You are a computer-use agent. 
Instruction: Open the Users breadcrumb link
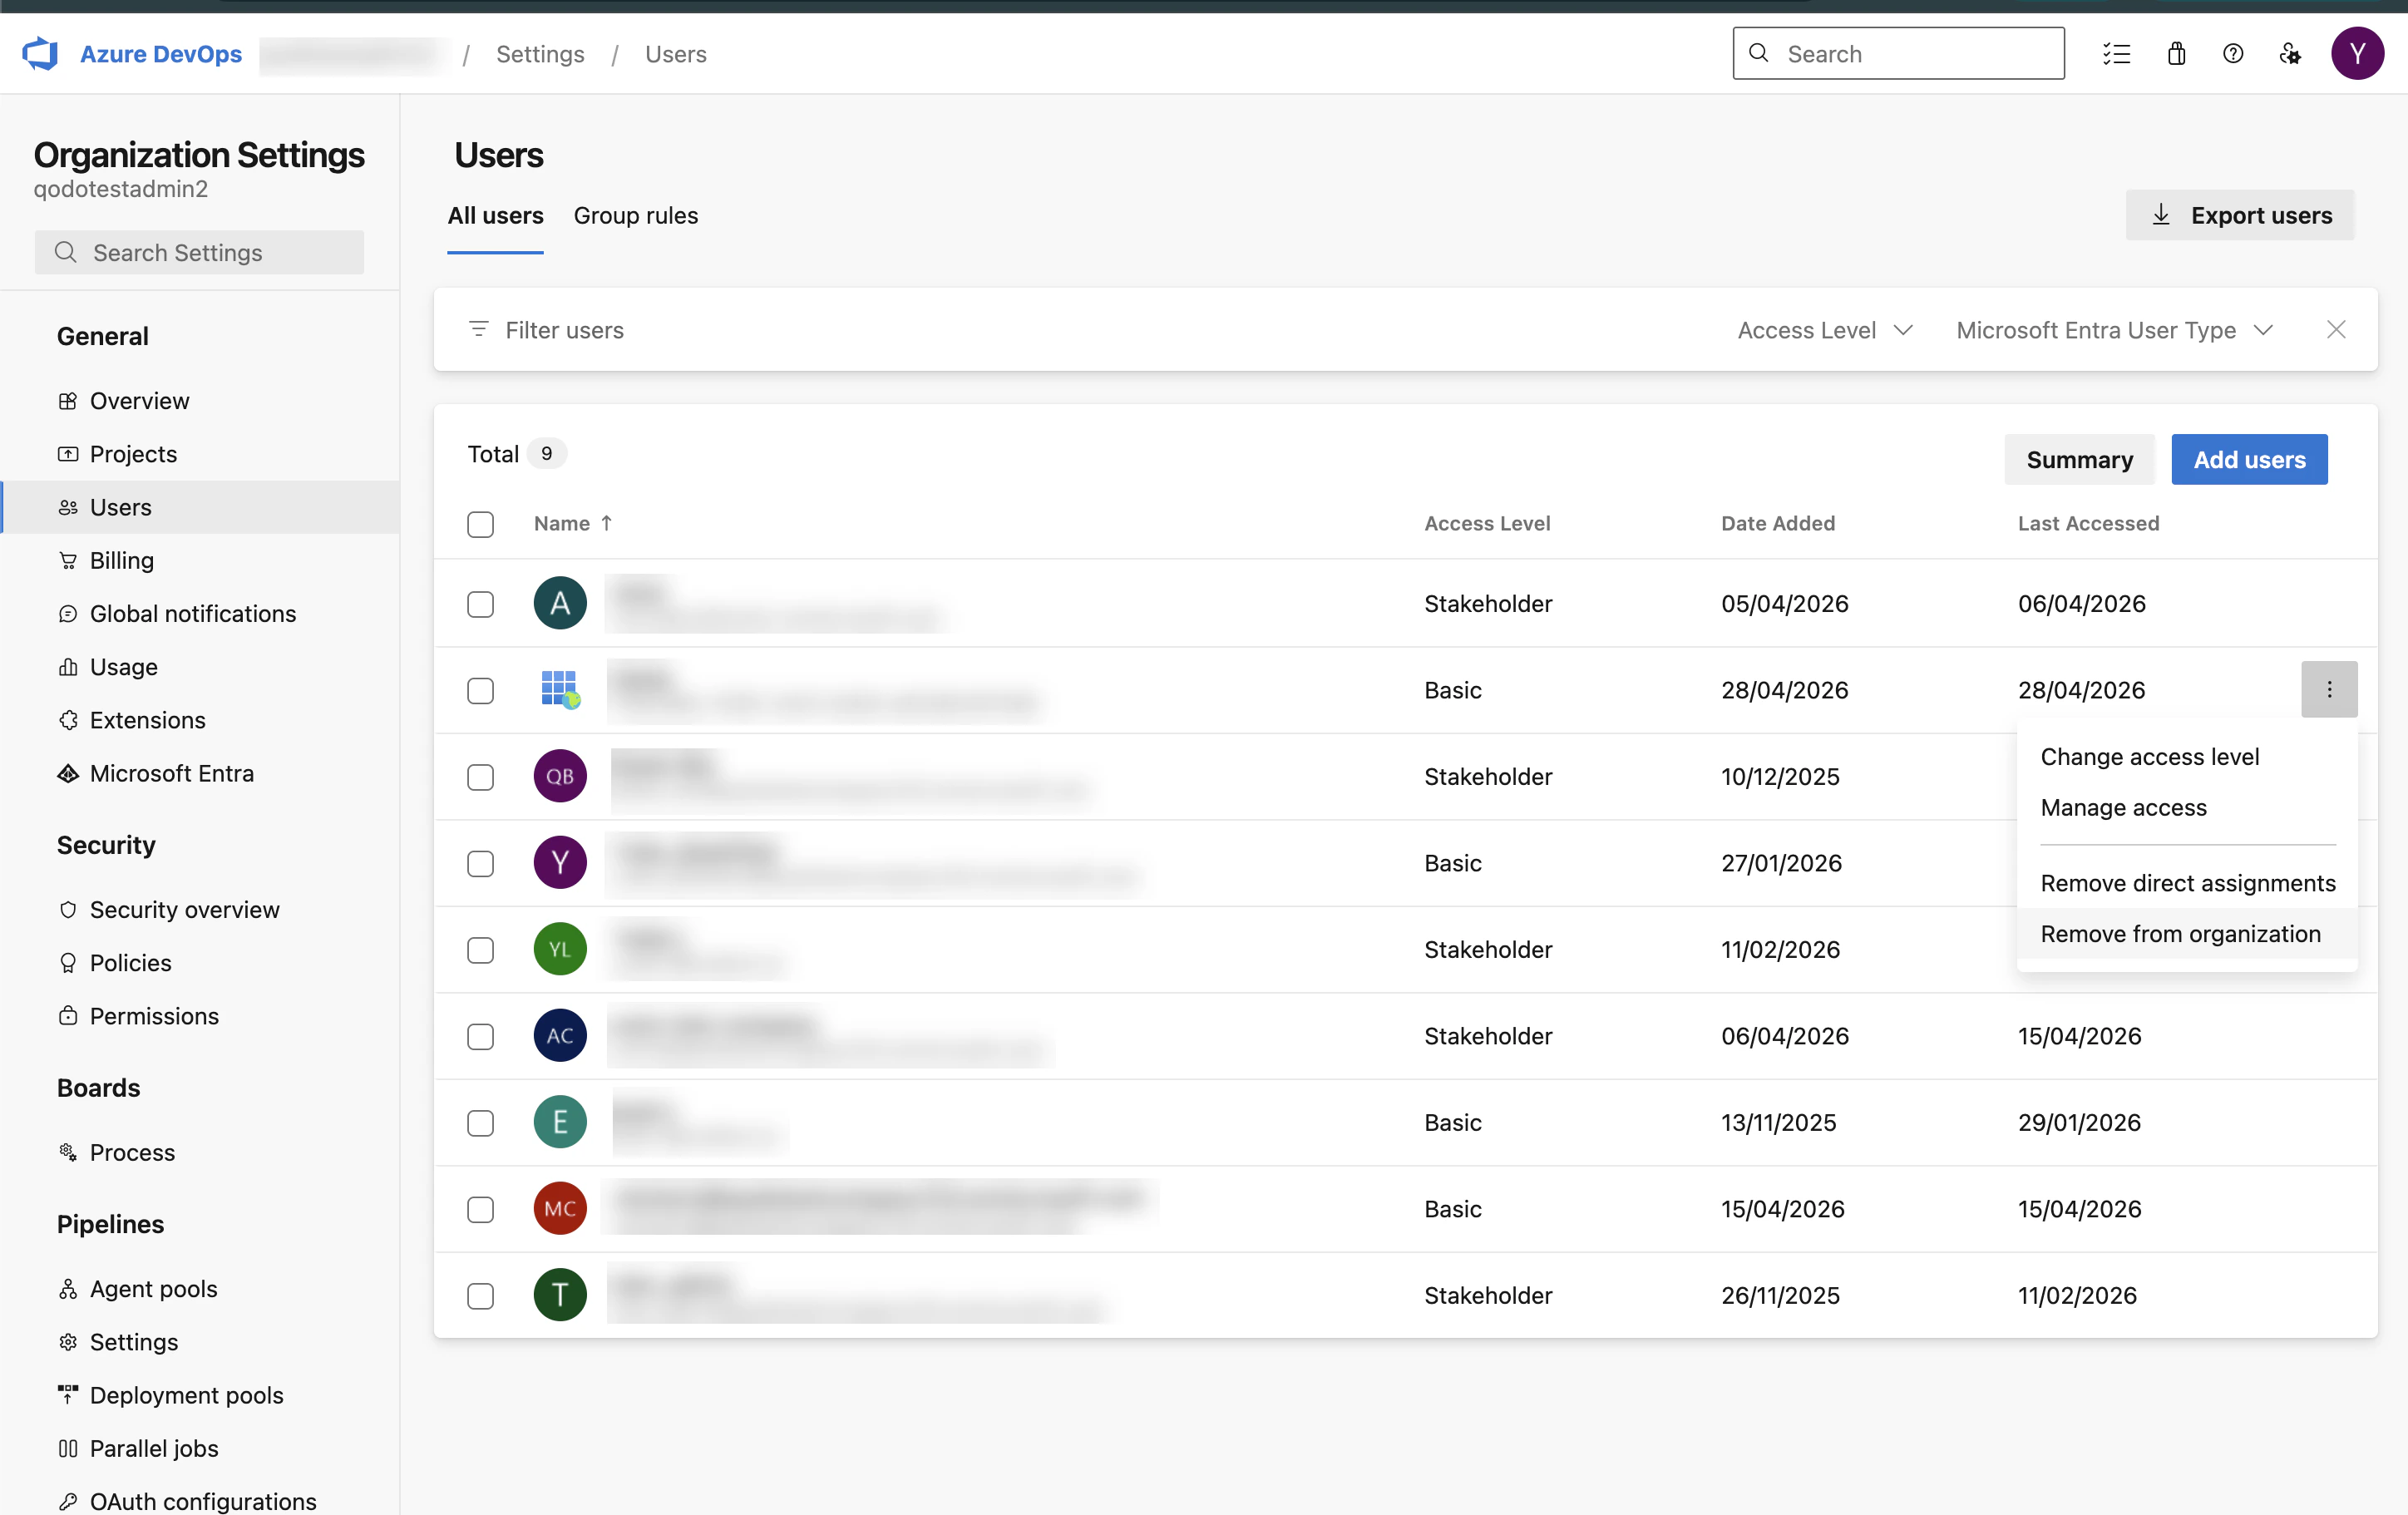click(675, 54)
